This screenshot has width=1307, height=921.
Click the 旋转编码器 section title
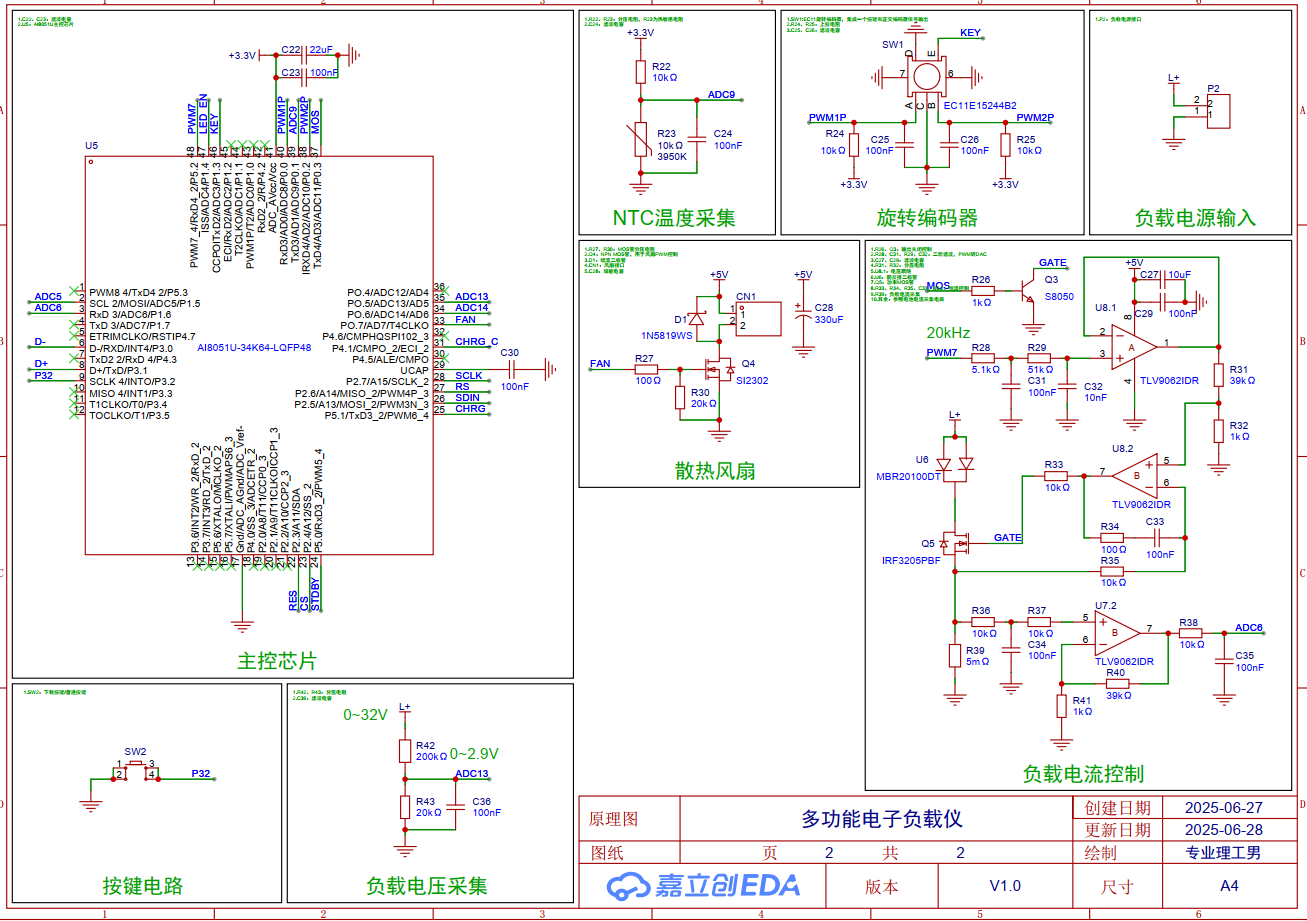927,218
